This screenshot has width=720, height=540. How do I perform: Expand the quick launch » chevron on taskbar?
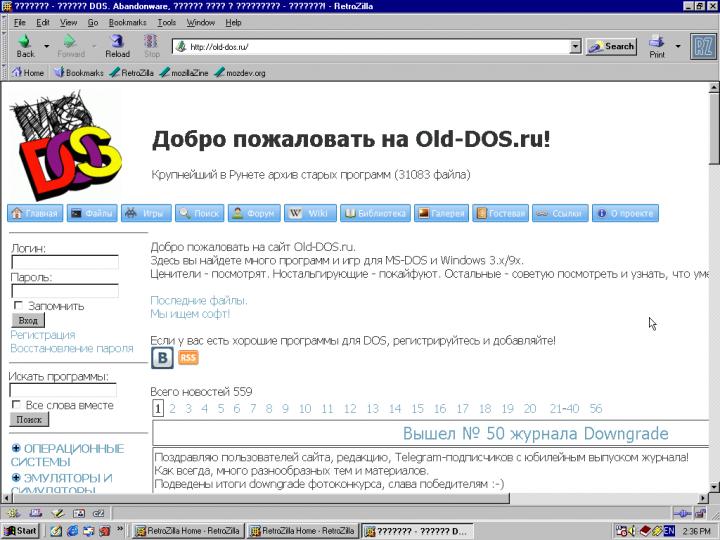120,529
